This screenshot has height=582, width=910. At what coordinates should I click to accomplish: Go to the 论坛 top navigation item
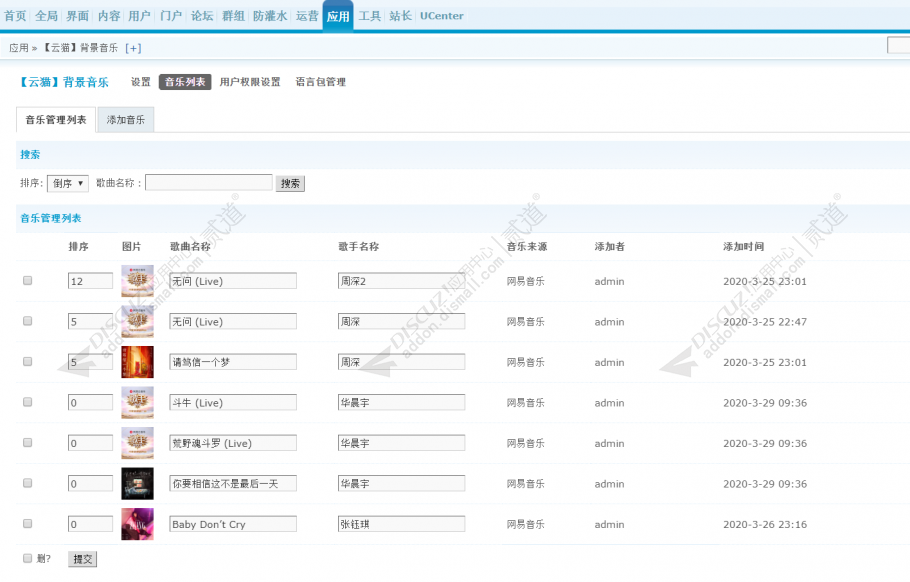tap(202, 16)
